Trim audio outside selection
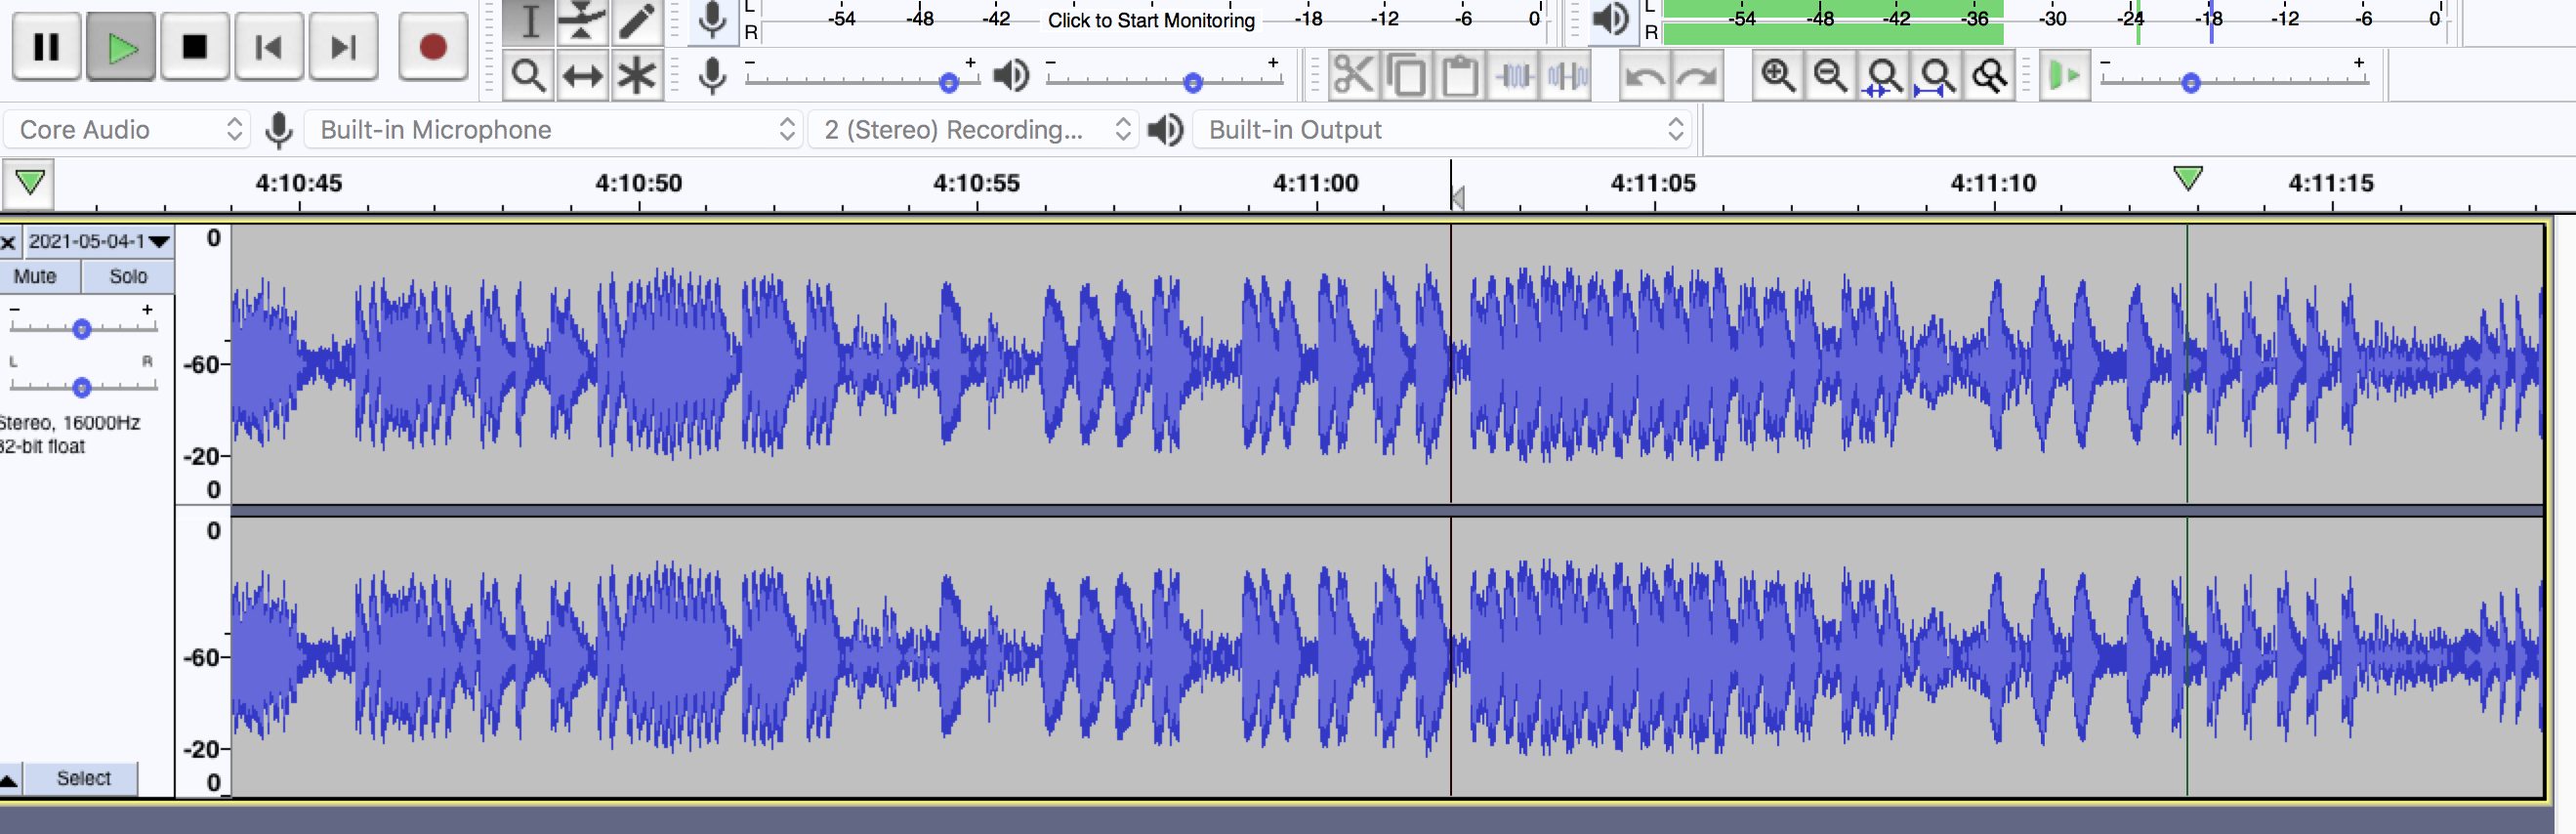The width and height of the screenshot is (2576, 834). coord(1514,76)
